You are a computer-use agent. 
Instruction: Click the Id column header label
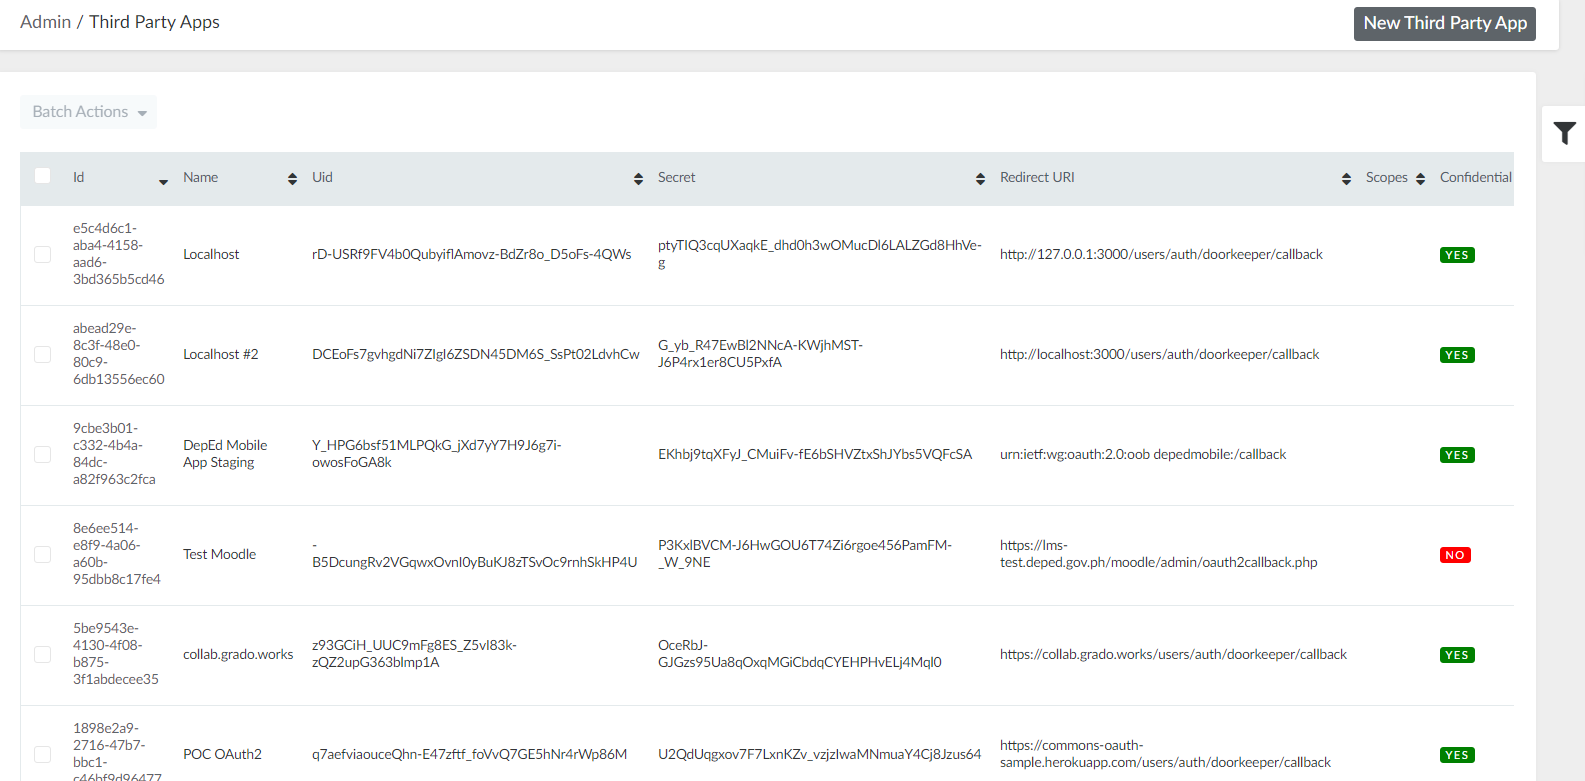pos(78,177)
